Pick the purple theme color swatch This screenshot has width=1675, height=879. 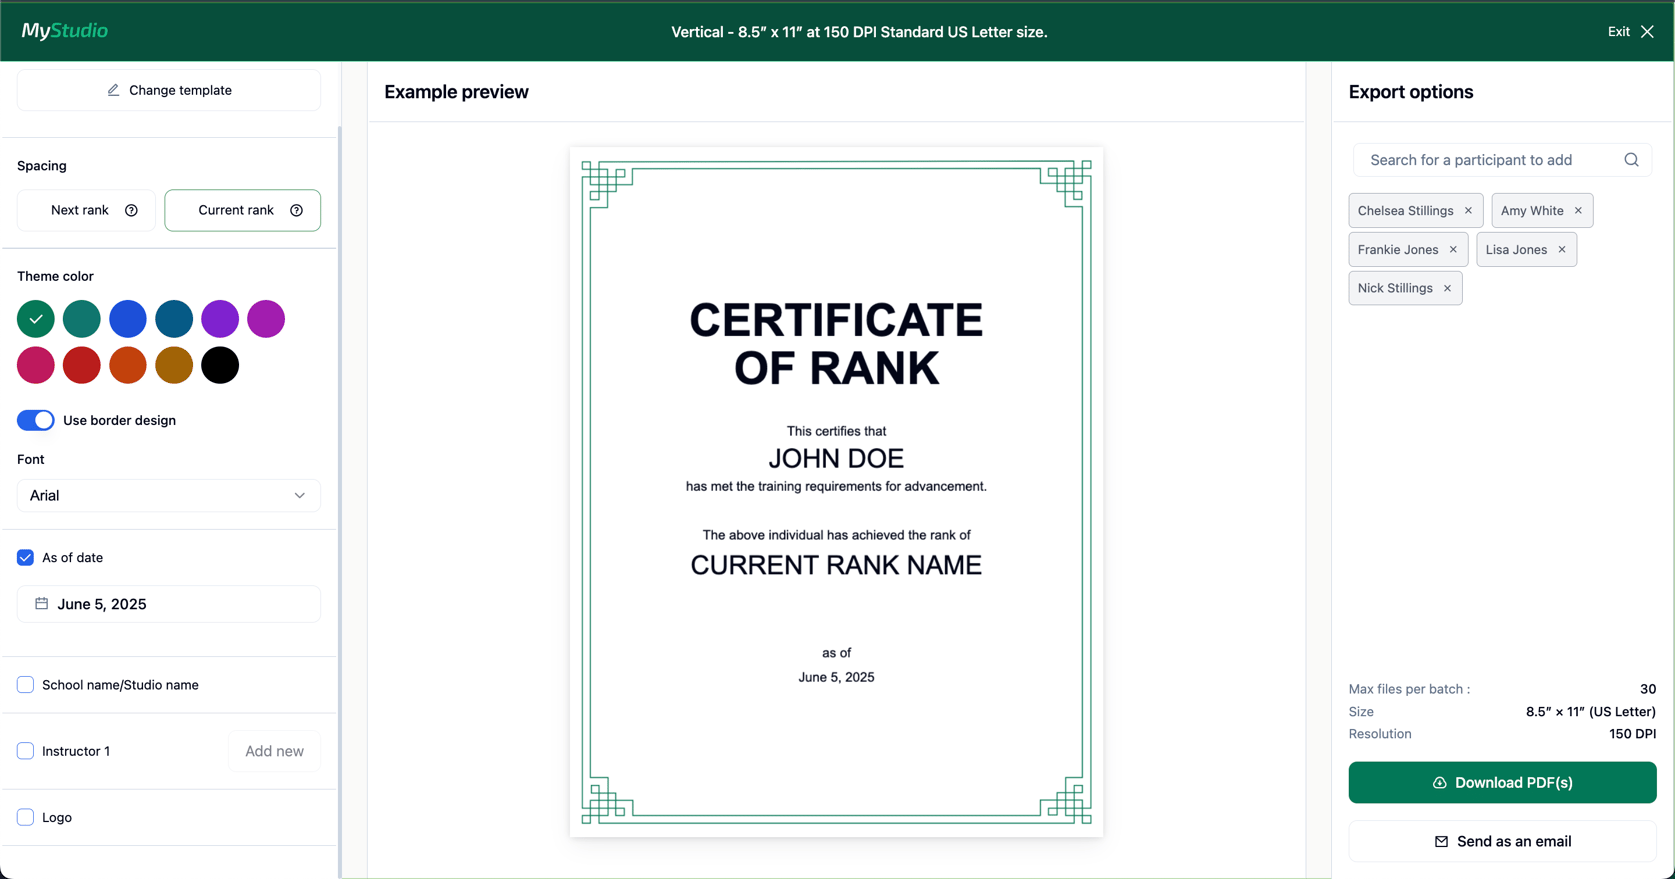(x=220, y=319)
